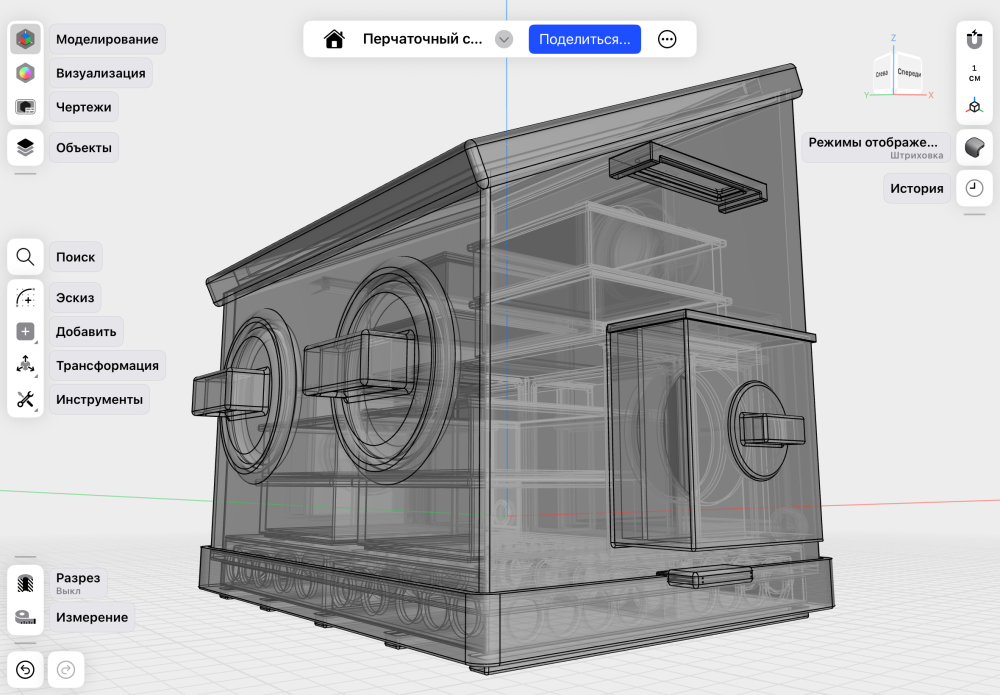Open the Моделирование workspace cube icon
The width and height of the screenshot is (1000, 695).
coord(25,39)
